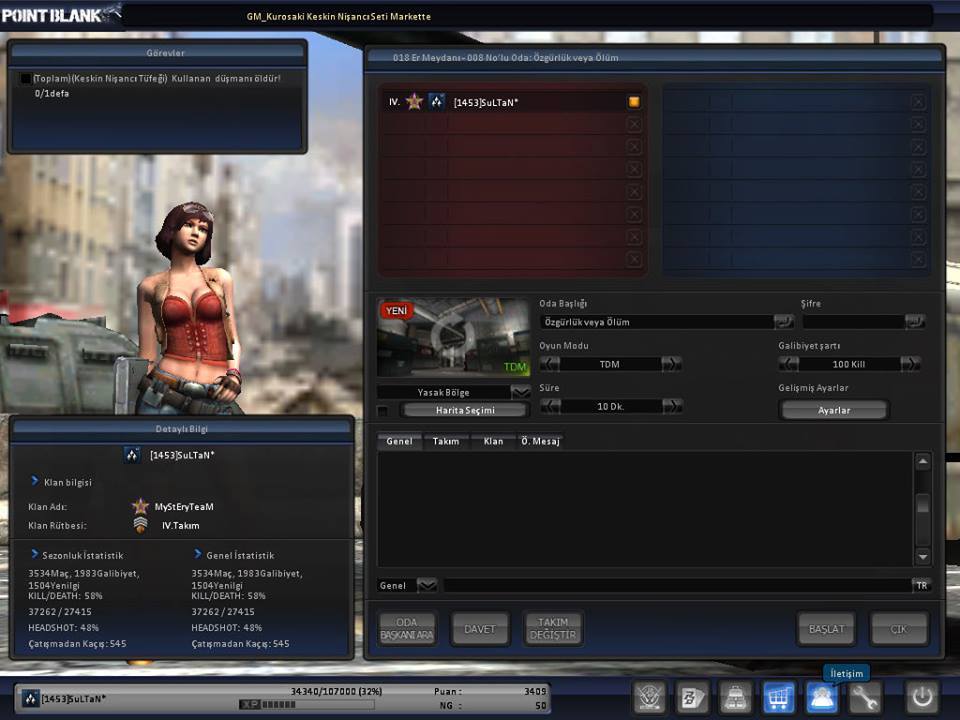960x720 pixels.
Task: Click the previous Oyun Modu arrow
Action: 550,364
